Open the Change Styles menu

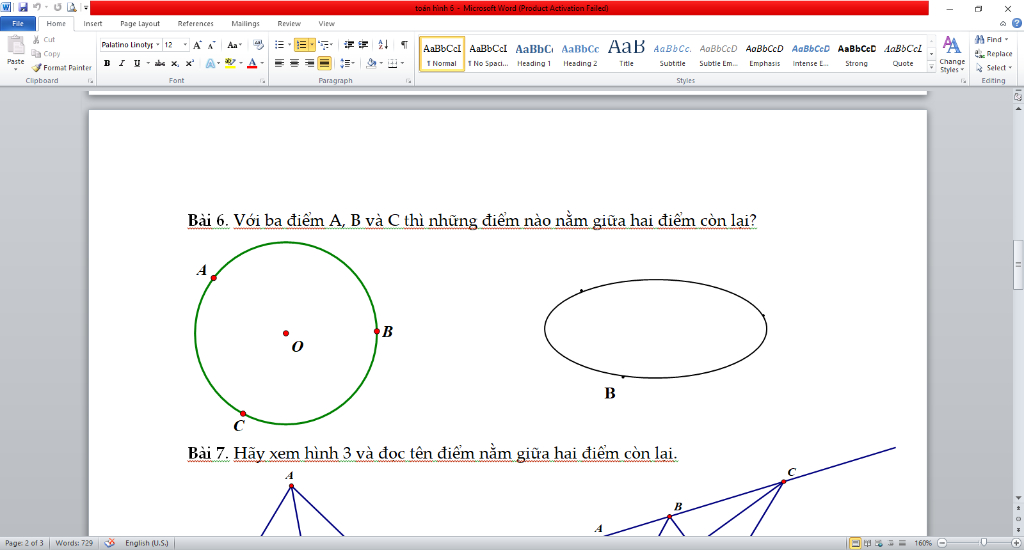[x=952, y=55]
